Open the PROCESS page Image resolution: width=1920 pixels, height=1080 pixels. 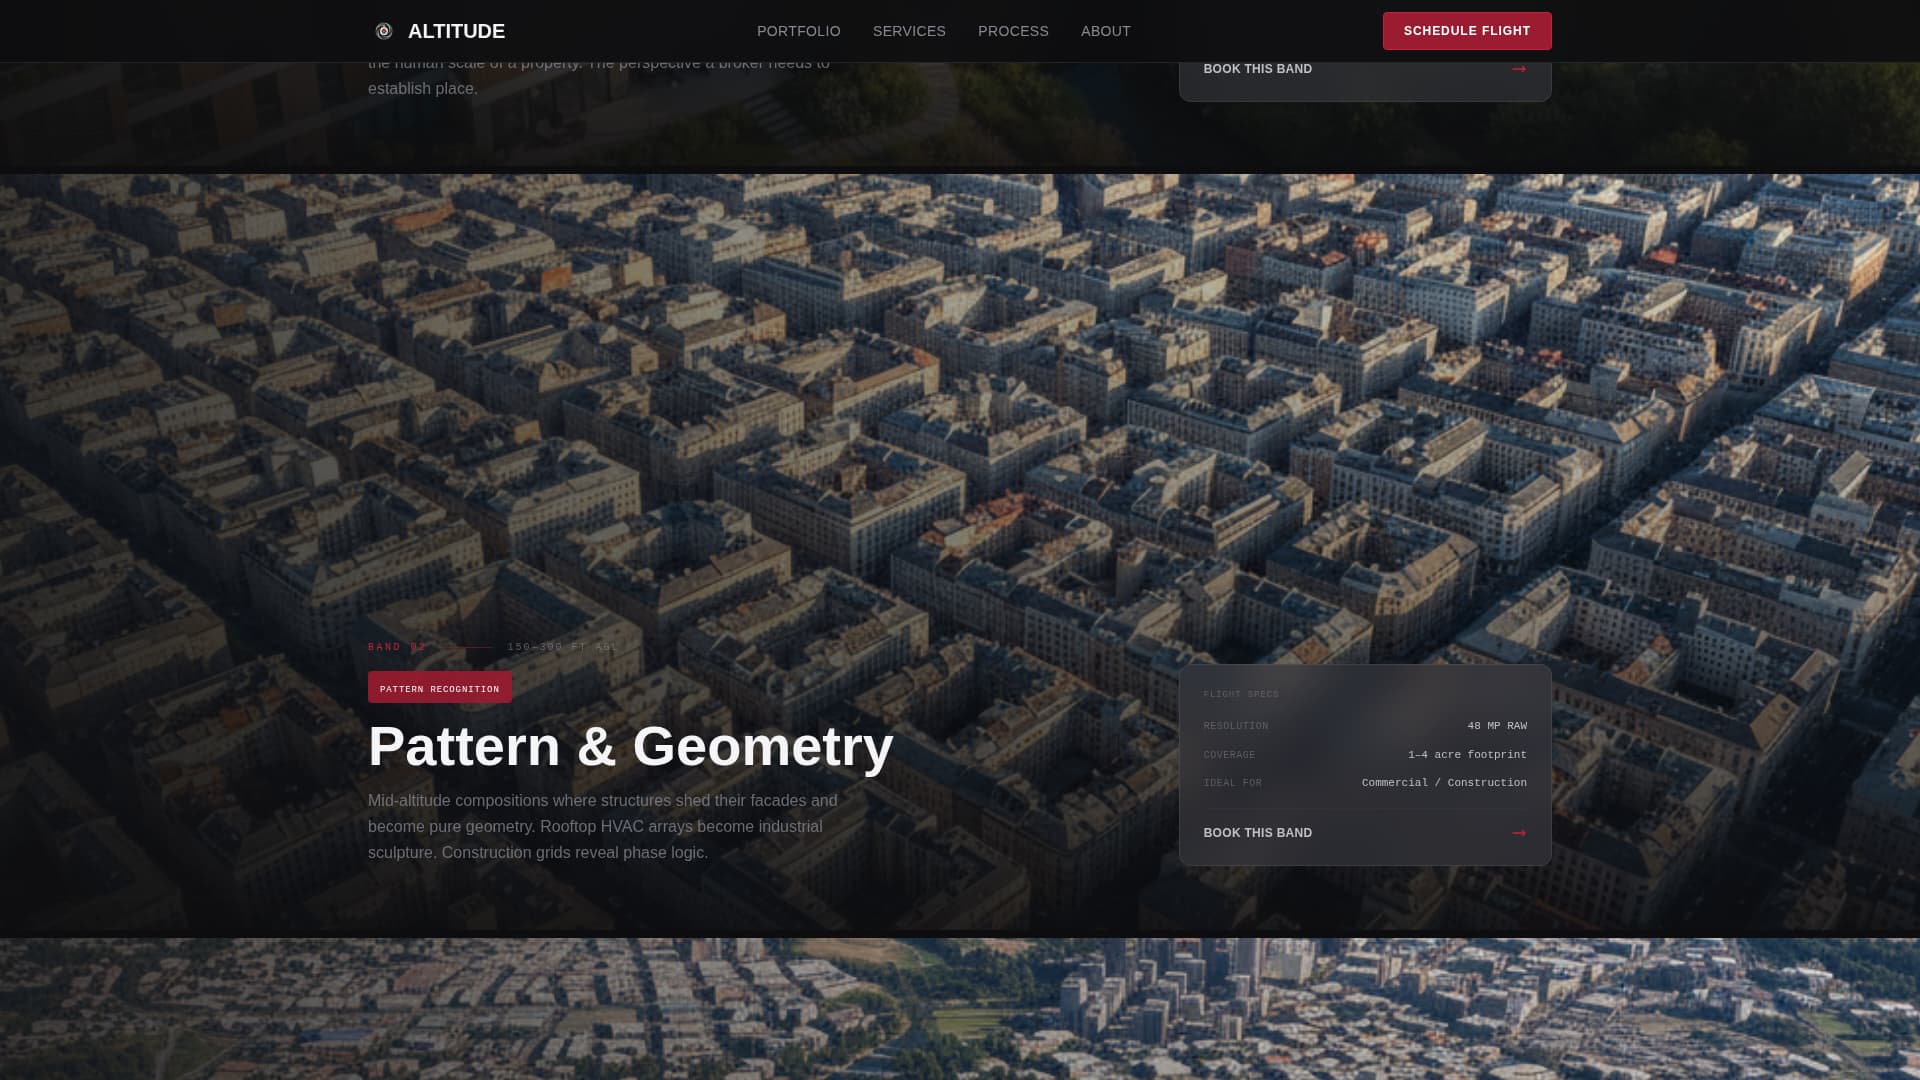tap(1013, 31)
